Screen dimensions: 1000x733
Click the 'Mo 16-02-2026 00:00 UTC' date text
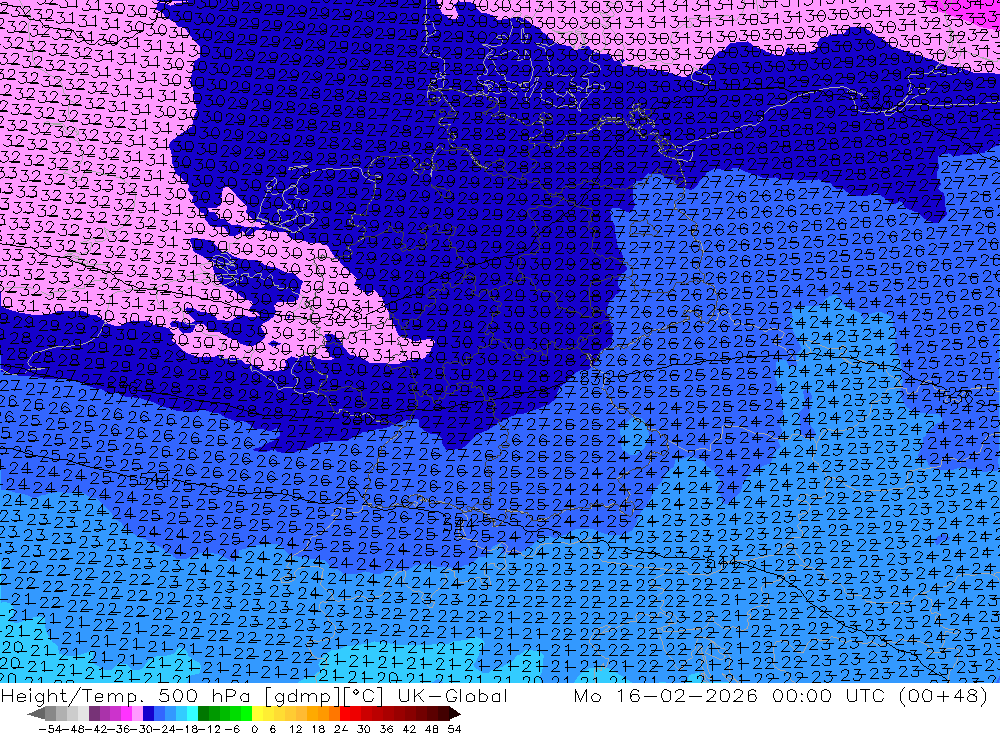coord(732,695)
